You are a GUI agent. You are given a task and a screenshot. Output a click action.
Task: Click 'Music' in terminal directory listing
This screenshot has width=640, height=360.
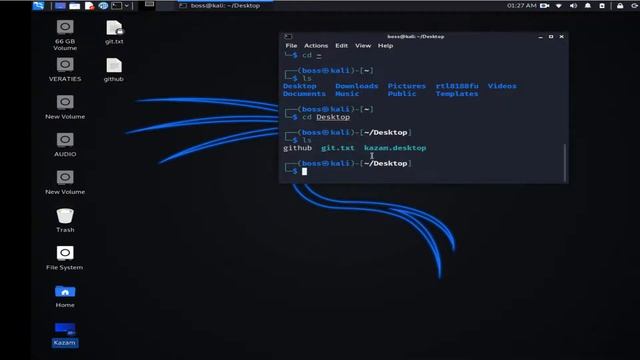347,94
